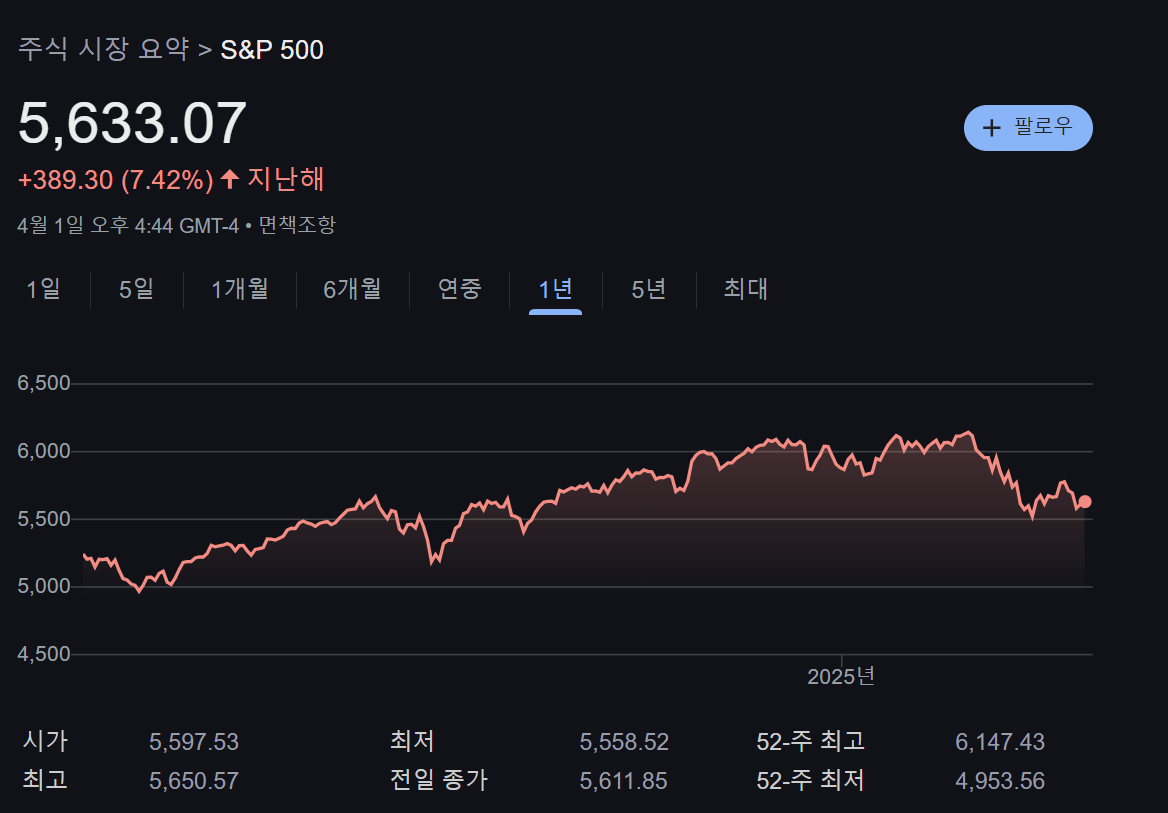Select the 5일 time range tab

pos(136,288)
